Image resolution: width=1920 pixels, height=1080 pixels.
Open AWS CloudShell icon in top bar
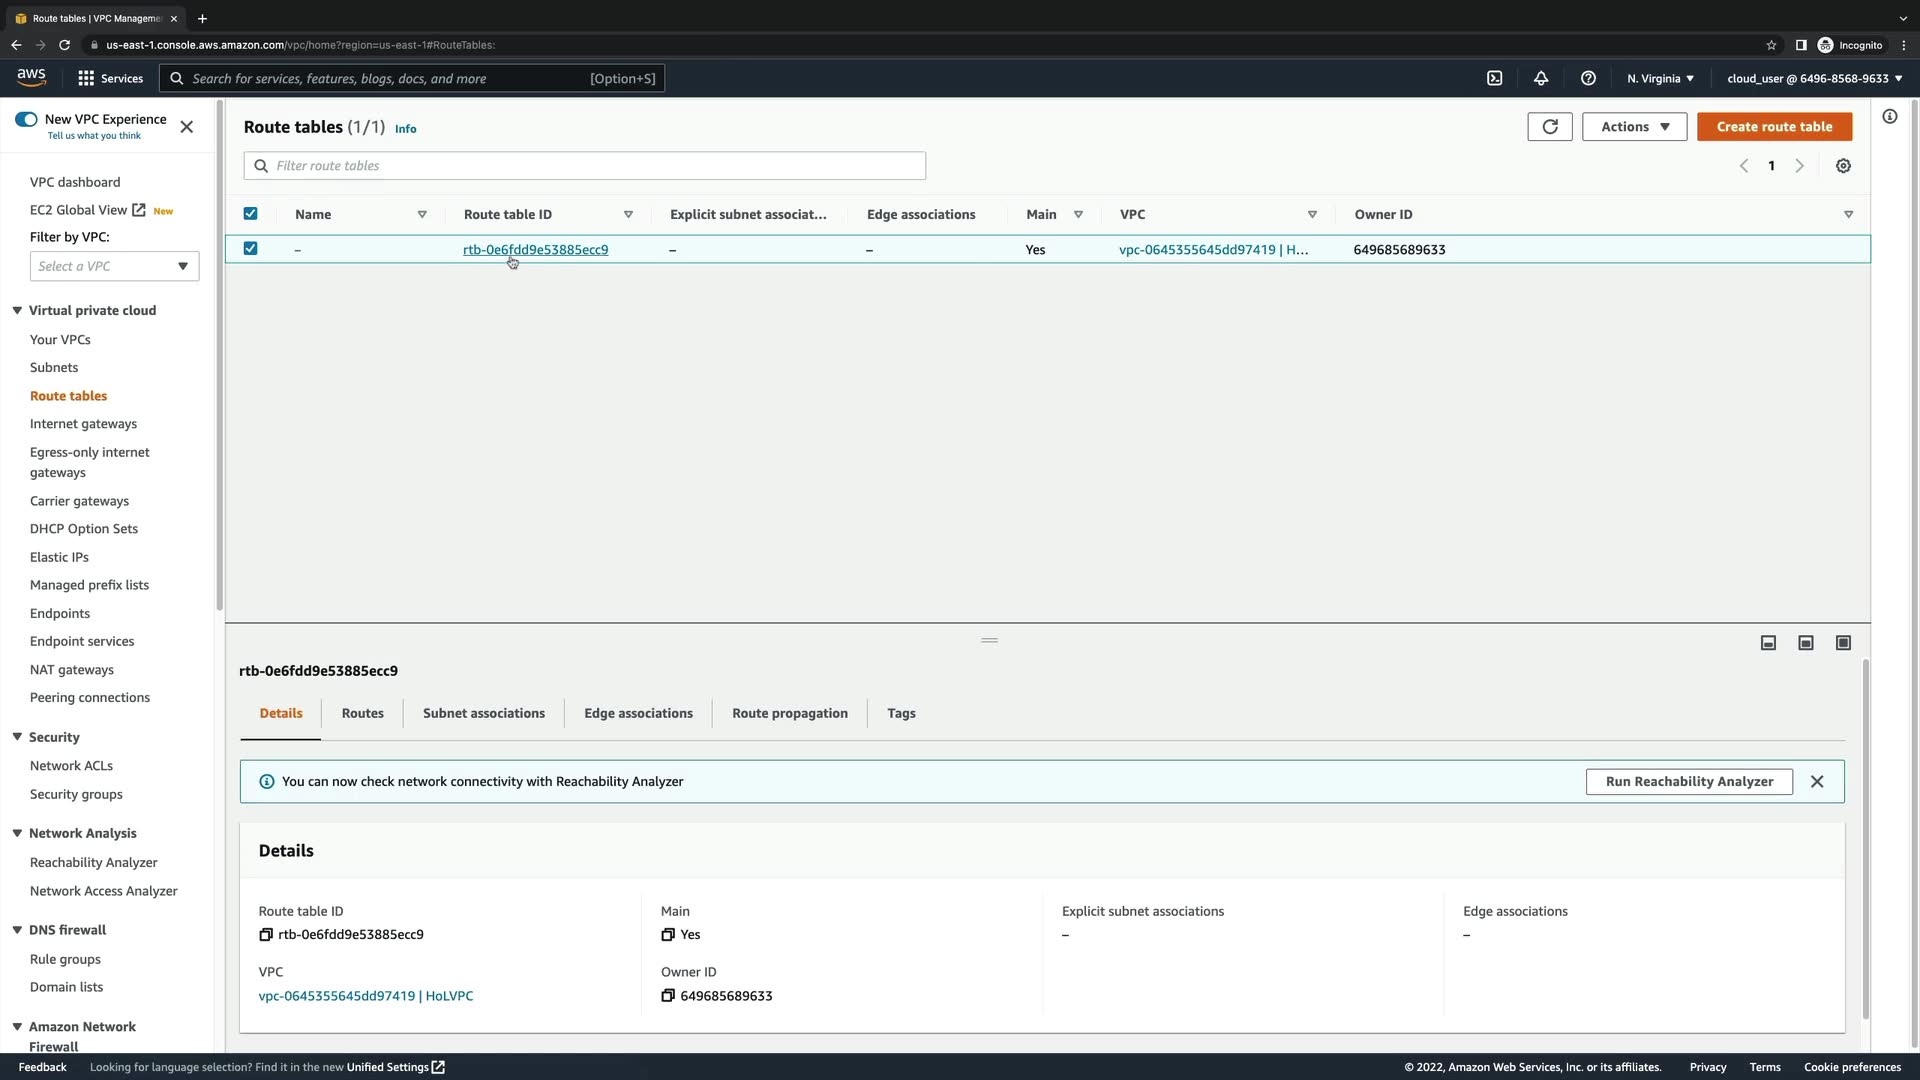(1494, 78)
